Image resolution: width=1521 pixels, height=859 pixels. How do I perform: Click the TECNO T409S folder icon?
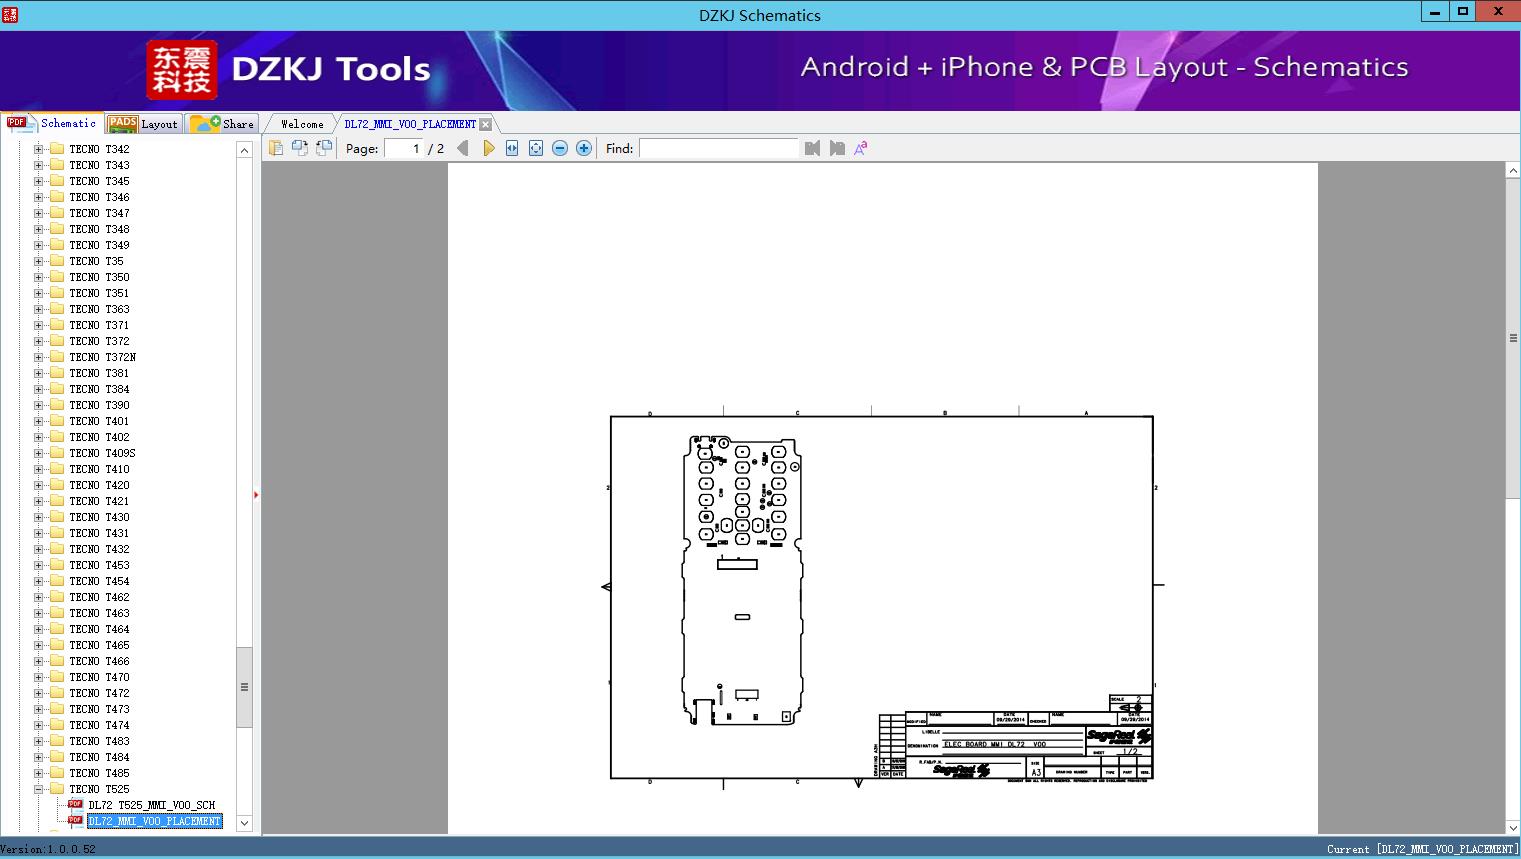[57, 453]
